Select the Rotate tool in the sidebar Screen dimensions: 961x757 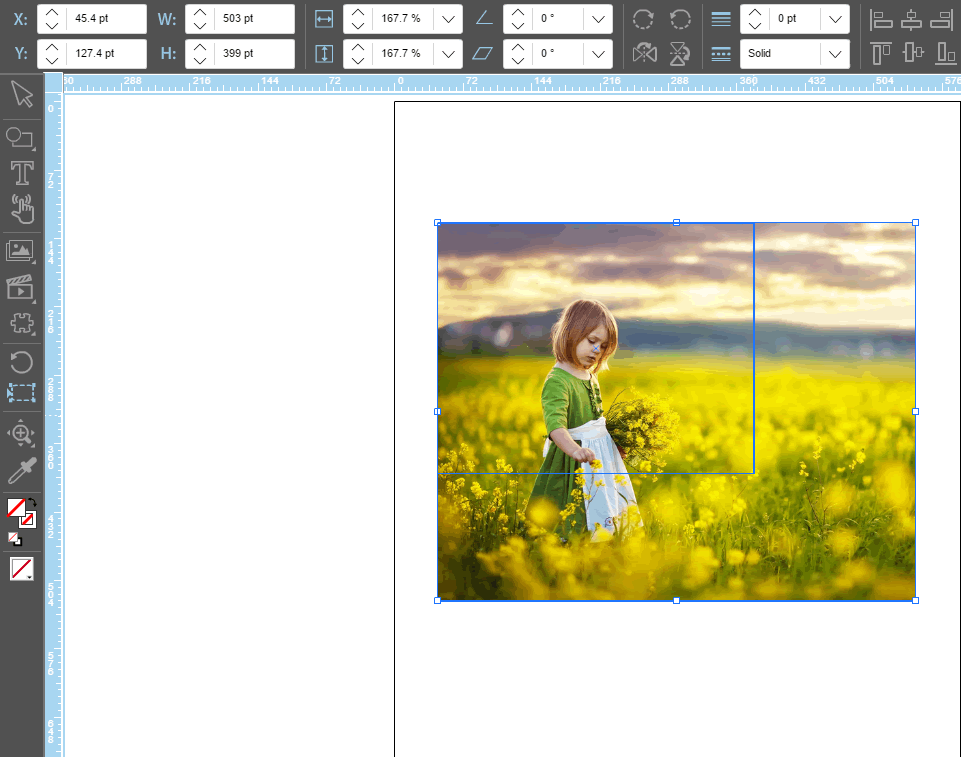[21, 362]
